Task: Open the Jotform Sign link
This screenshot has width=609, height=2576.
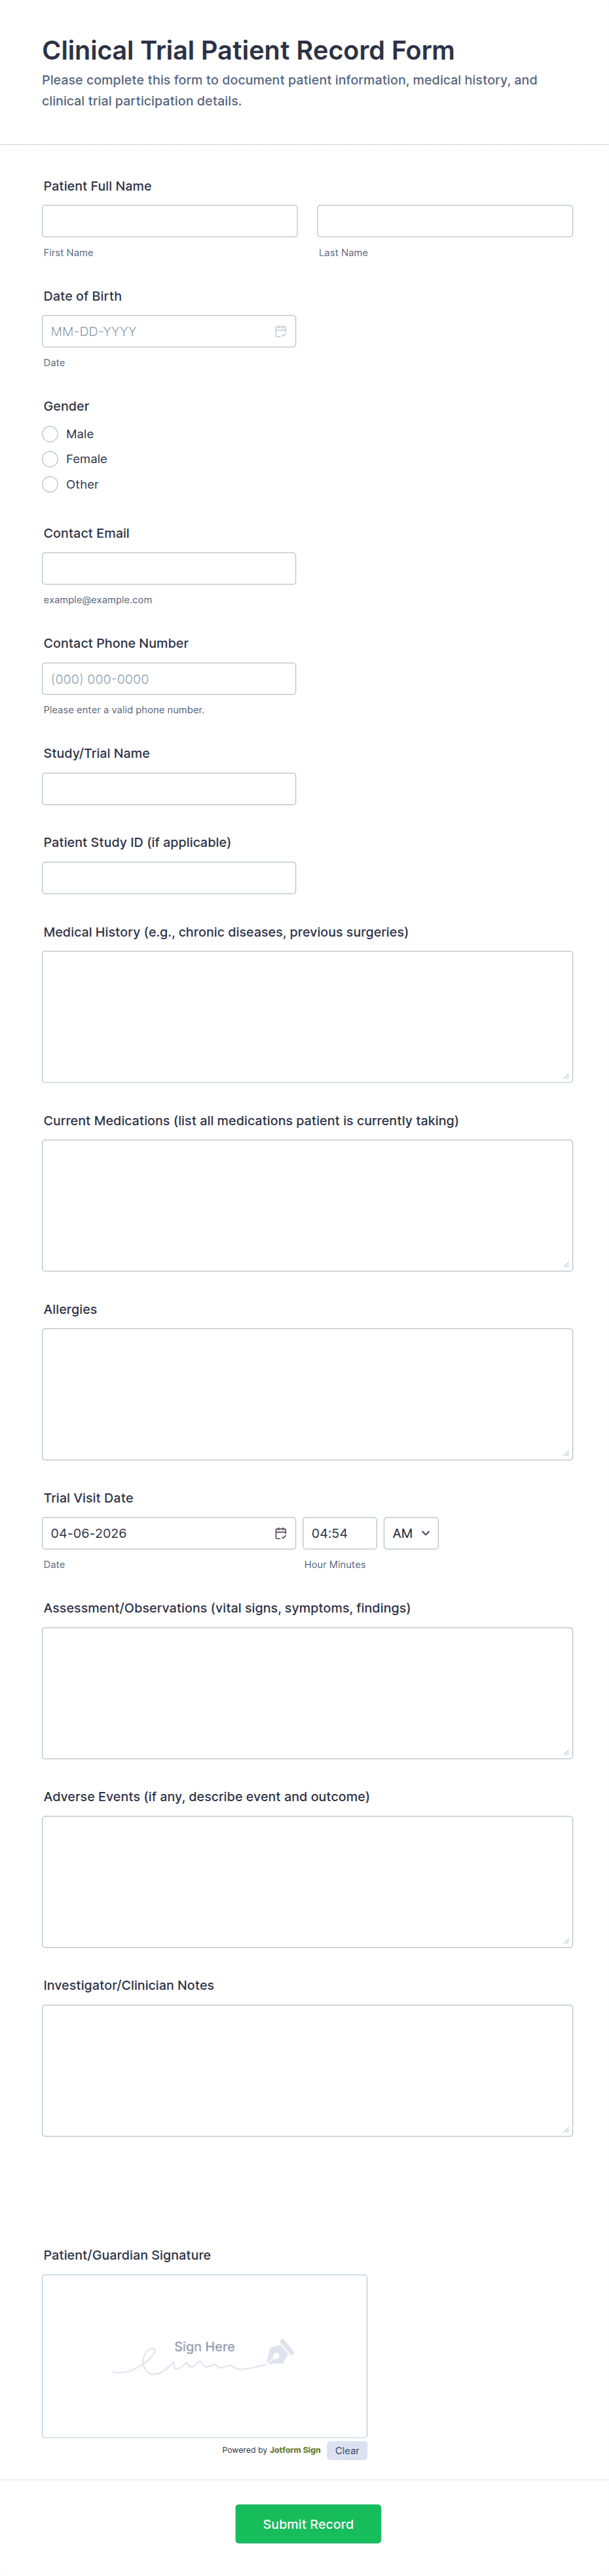Action: pyautogui.click(x=295, y=2450)
